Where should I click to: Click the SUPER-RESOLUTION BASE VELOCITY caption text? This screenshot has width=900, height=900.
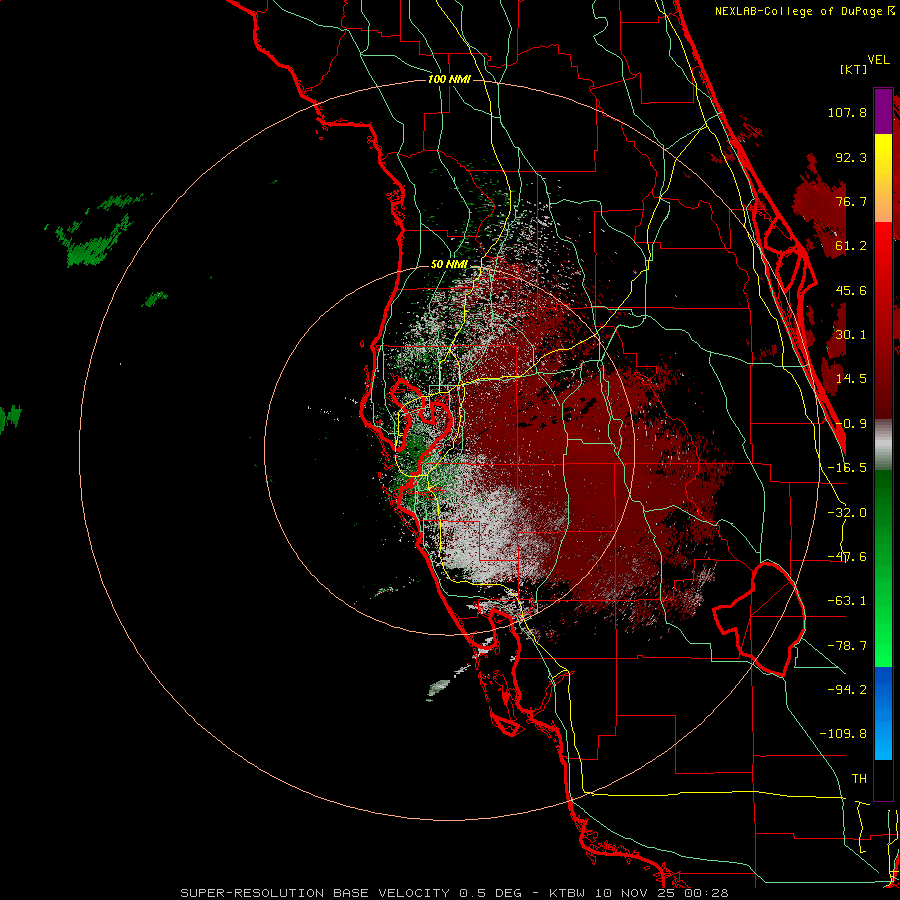coord(315,893)
